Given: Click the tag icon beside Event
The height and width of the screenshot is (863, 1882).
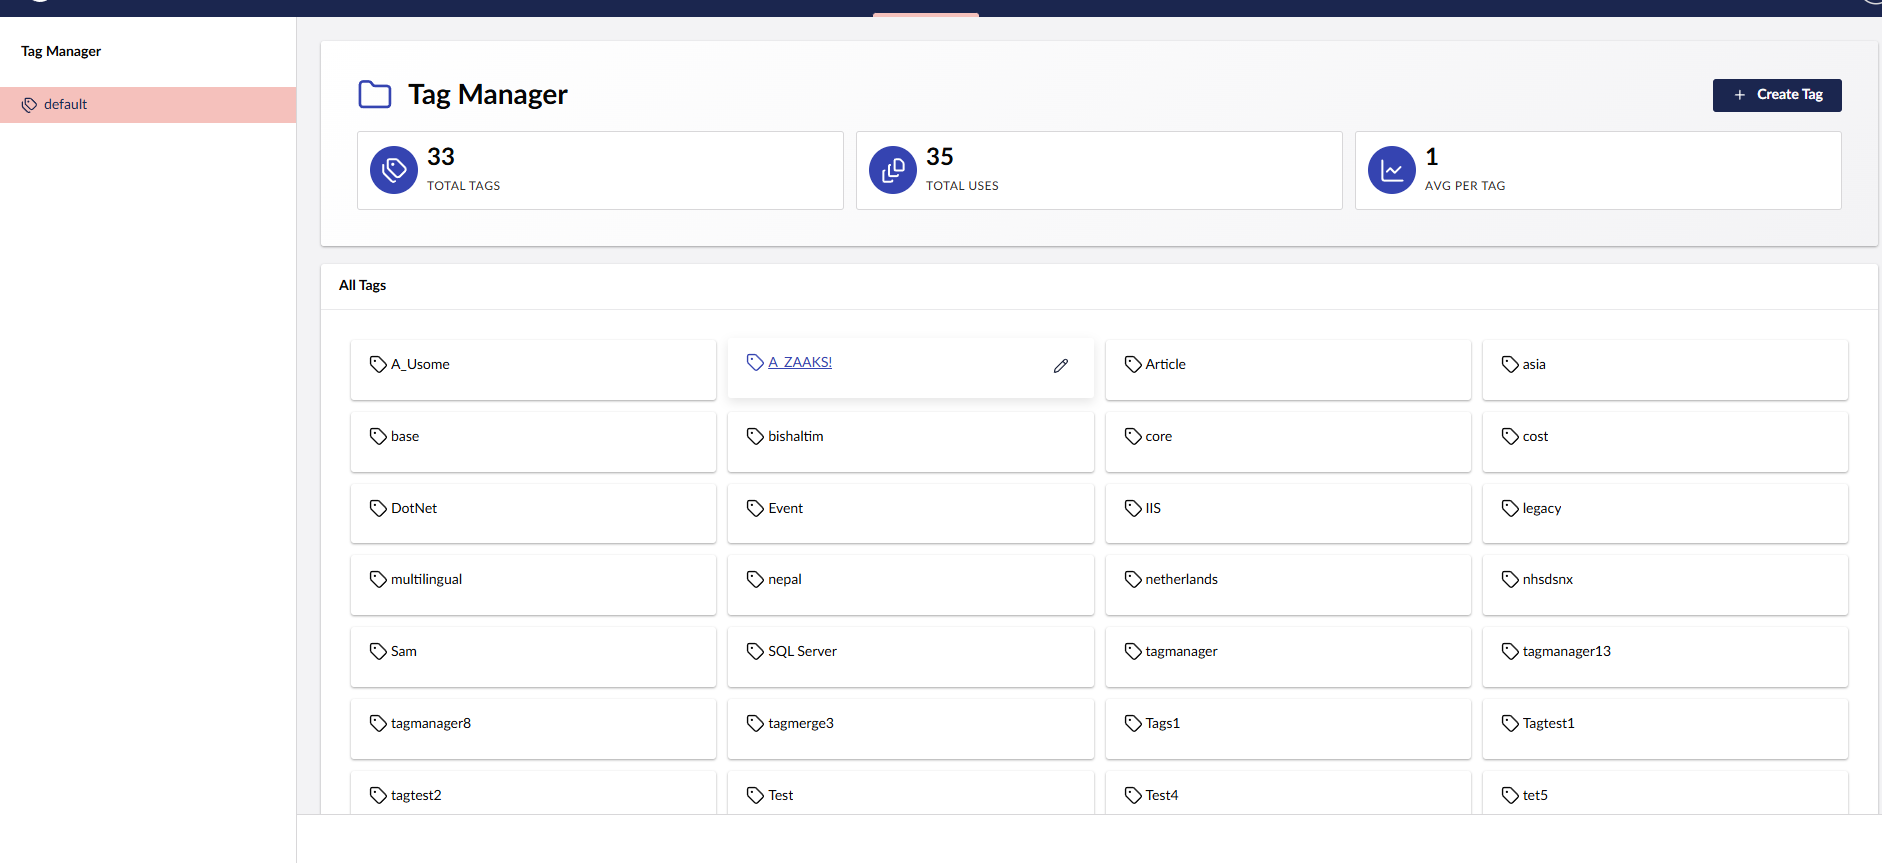Looking at the screenshot, I should click(x=755, y=508).
